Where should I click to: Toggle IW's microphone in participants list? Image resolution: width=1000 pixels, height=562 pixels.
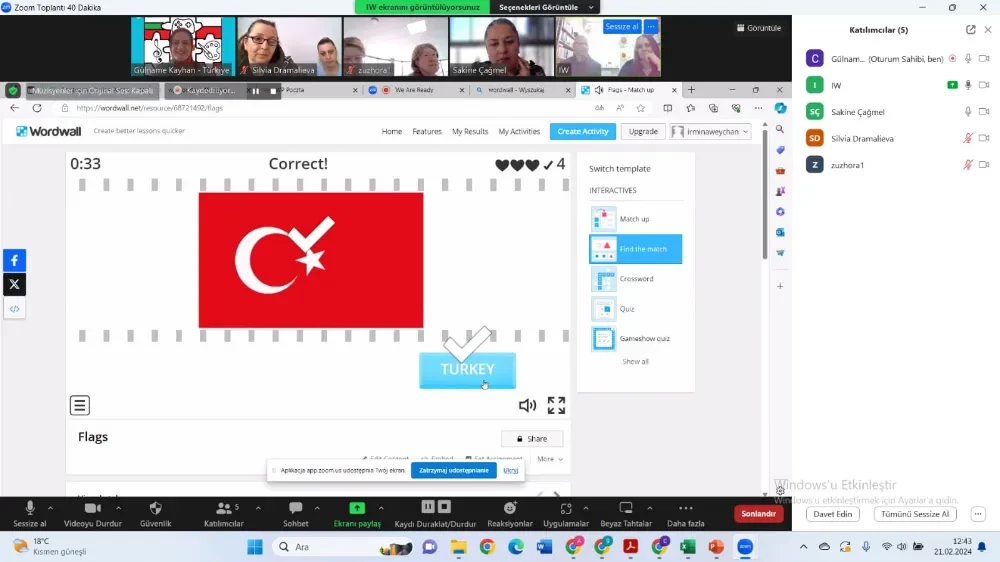[x=968, y=85]
